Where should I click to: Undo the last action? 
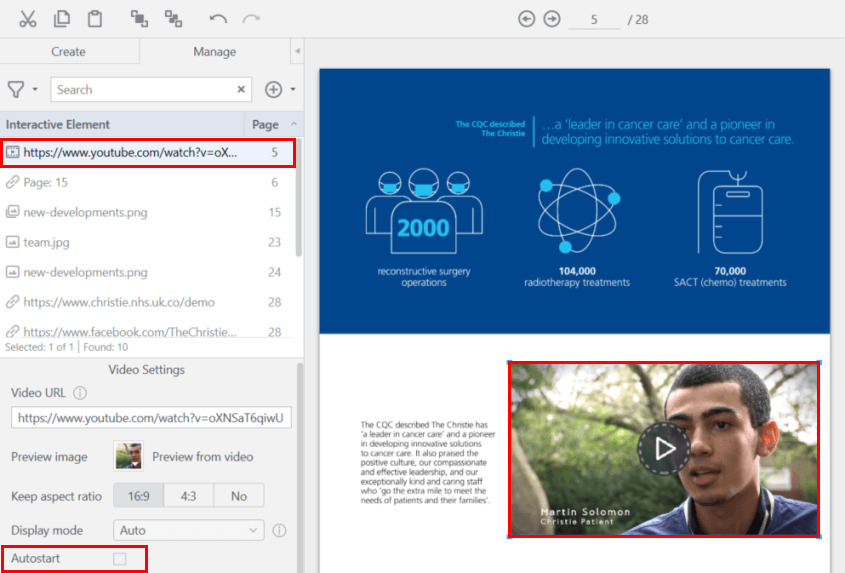pos(218,19)
